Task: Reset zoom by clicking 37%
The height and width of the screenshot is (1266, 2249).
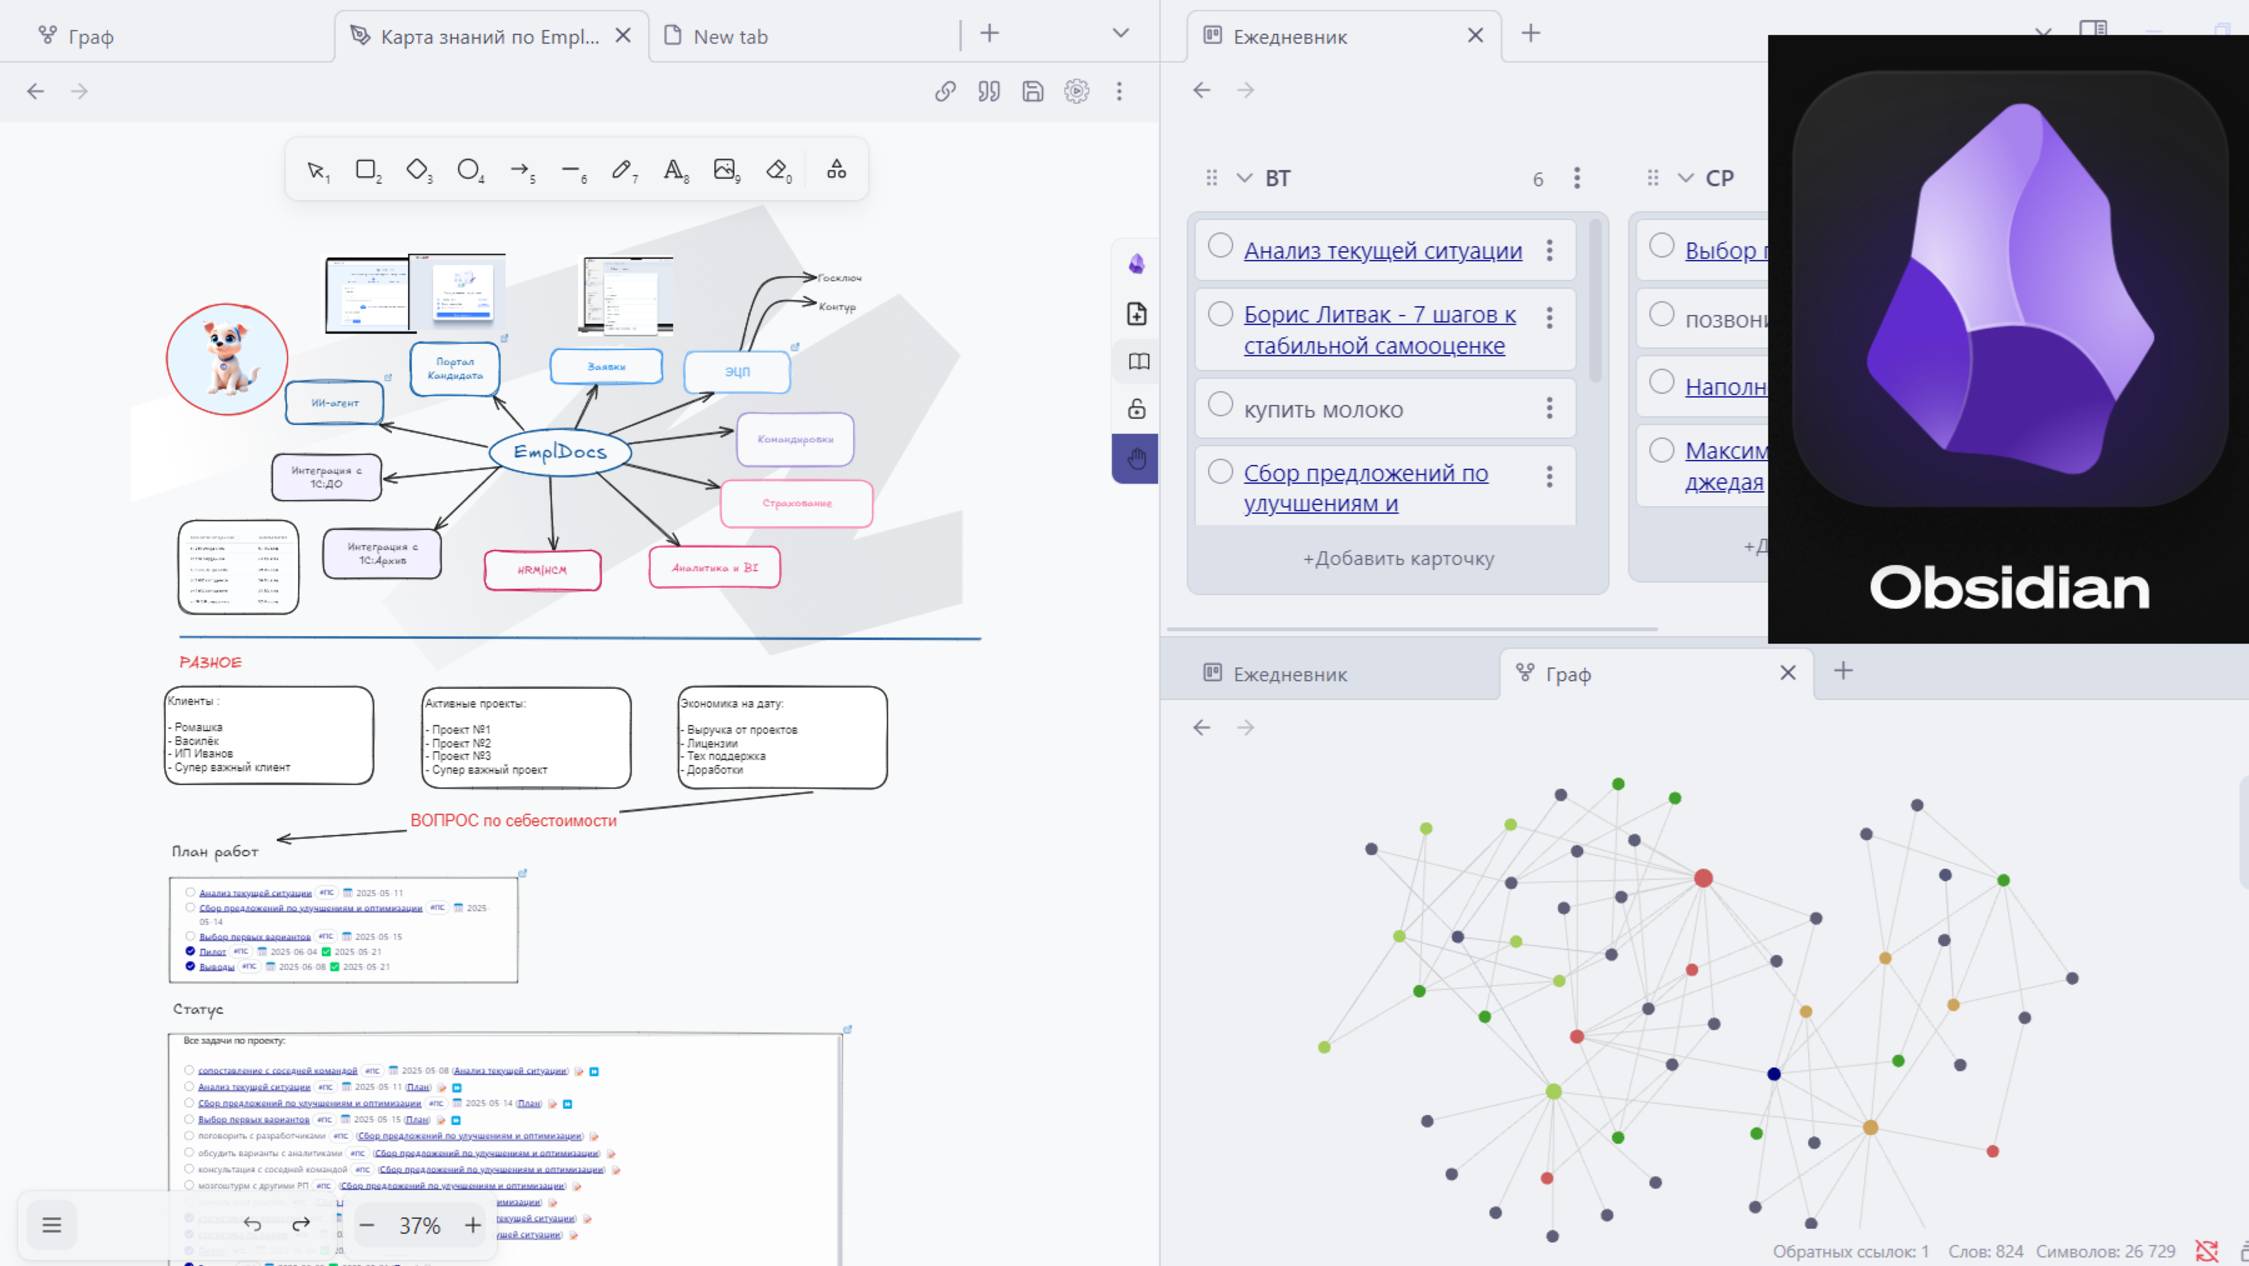Action: click(420, 1225)
